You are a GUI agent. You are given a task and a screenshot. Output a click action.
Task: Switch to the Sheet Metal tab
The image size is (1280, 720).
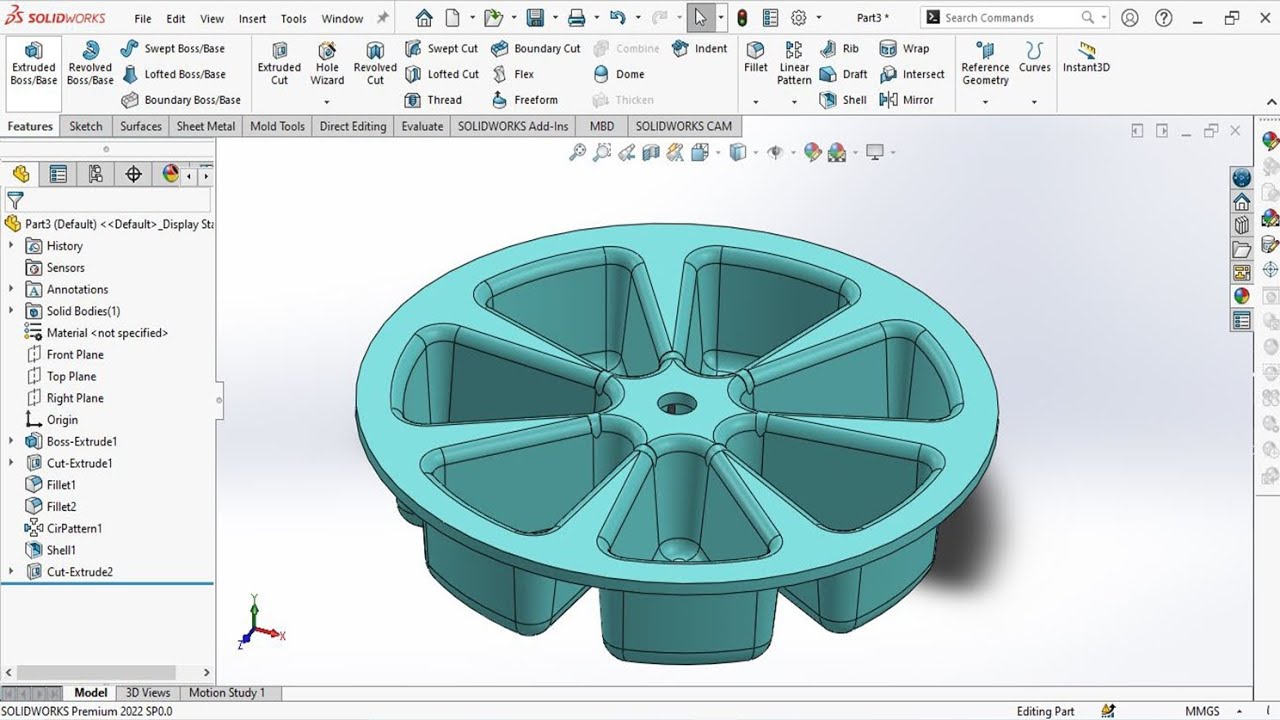[x=206, y=126]
